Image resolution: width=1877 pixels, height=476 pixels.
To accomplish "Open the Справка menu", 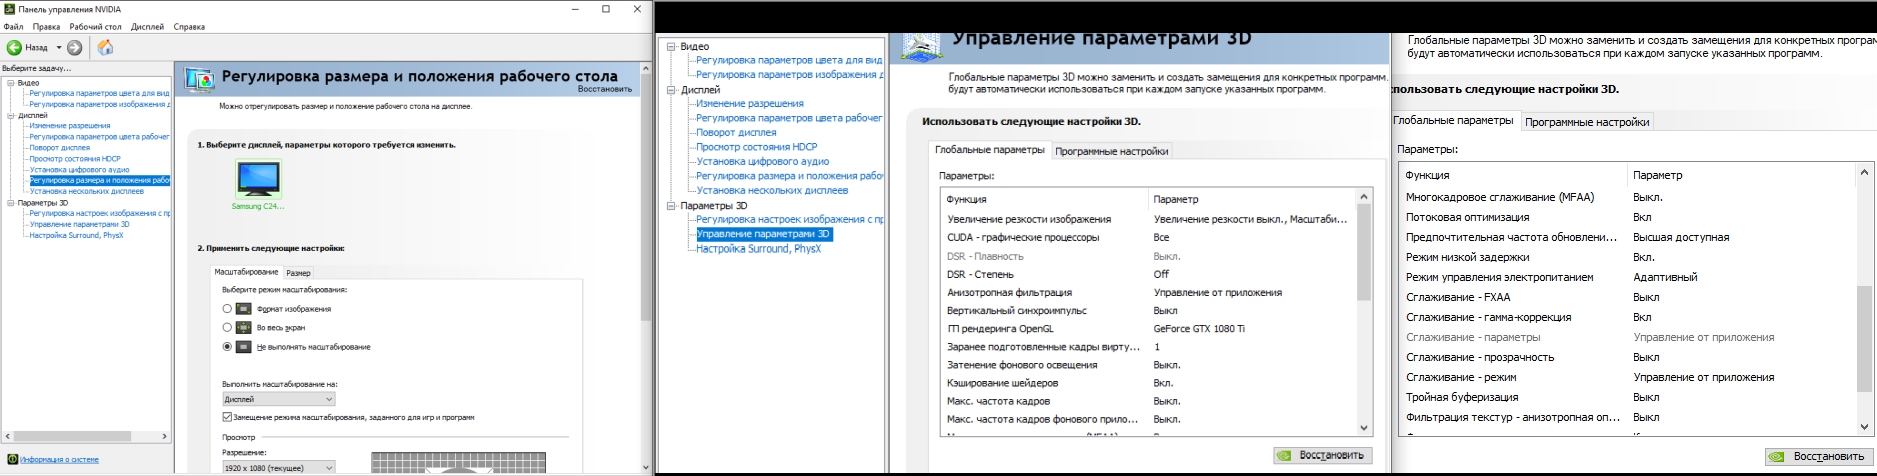I will (189, 27).
